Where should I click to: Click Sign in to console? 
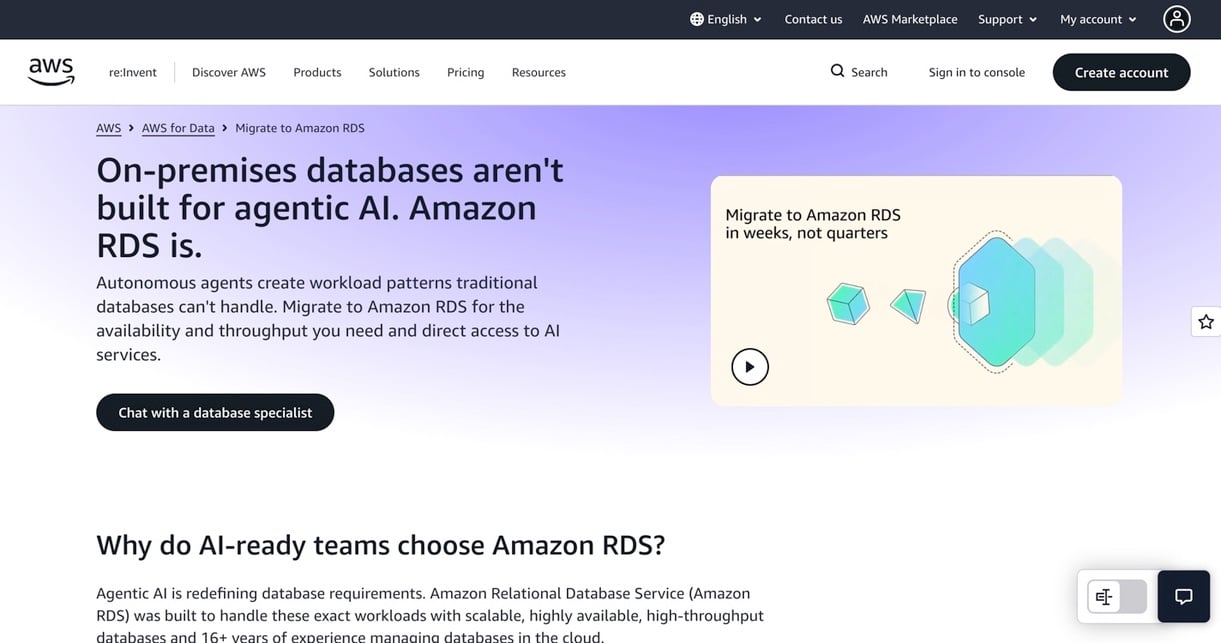tap(976, 72)
